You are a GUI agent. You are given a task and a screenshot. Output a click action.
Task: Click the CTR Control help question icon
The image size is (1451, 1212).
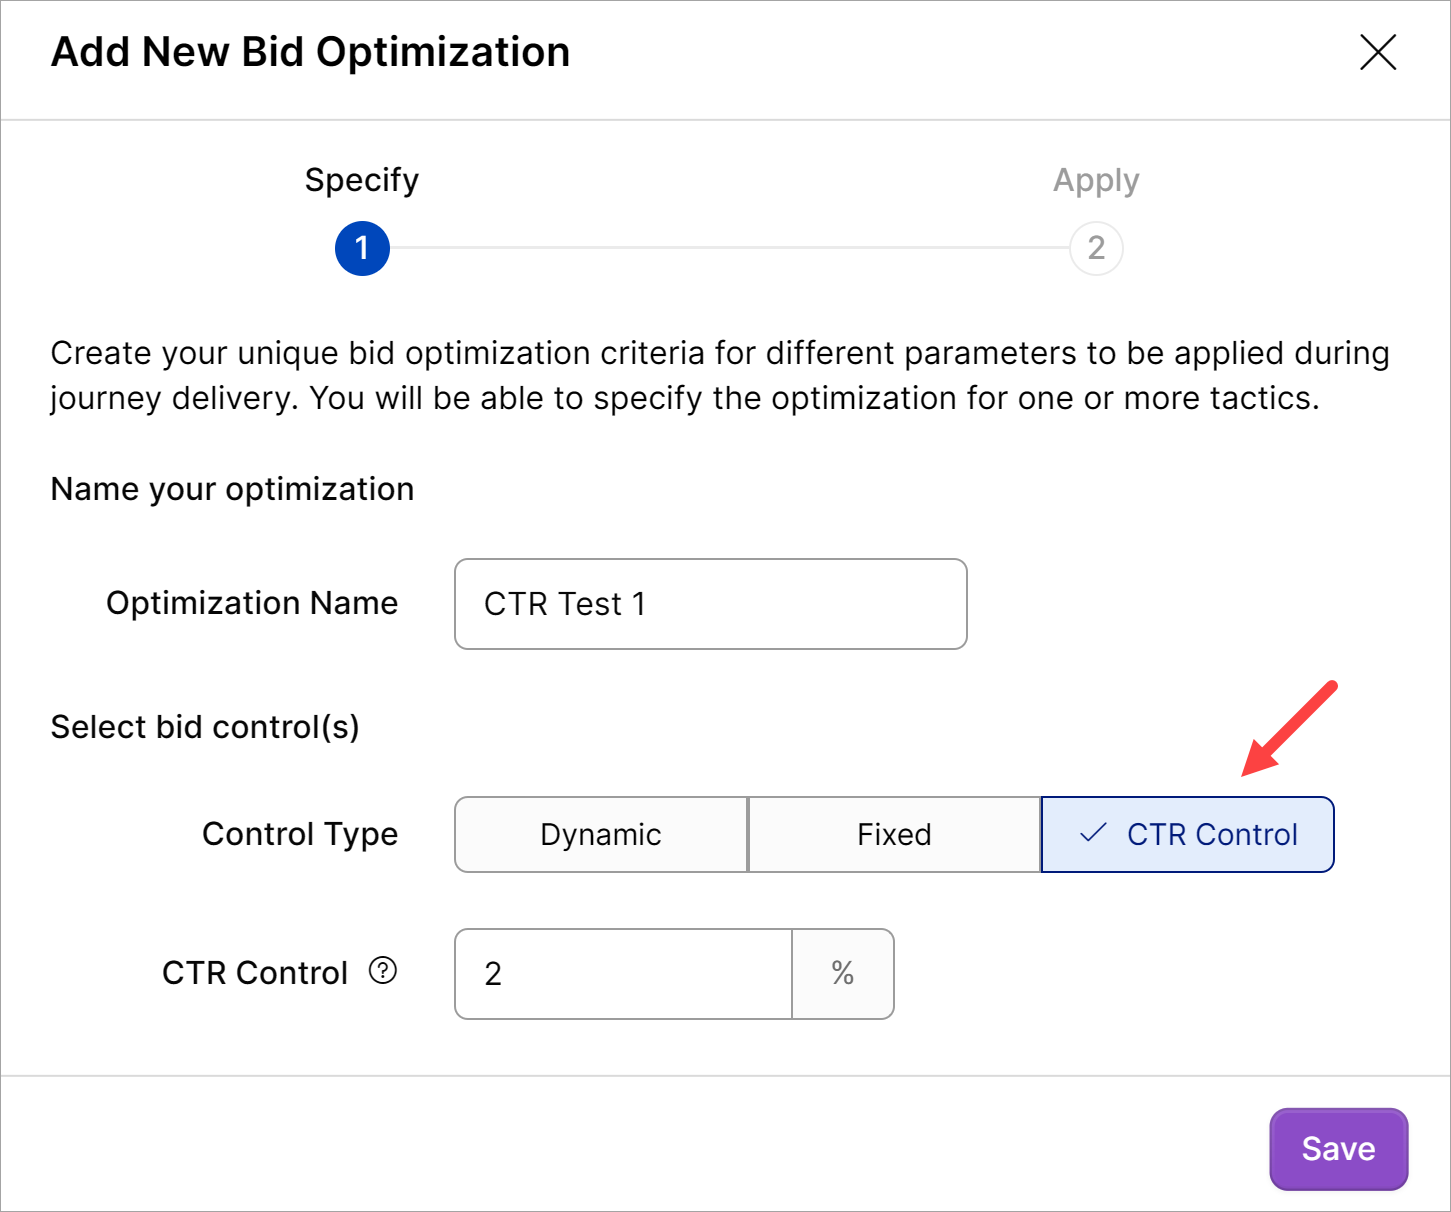383,971
